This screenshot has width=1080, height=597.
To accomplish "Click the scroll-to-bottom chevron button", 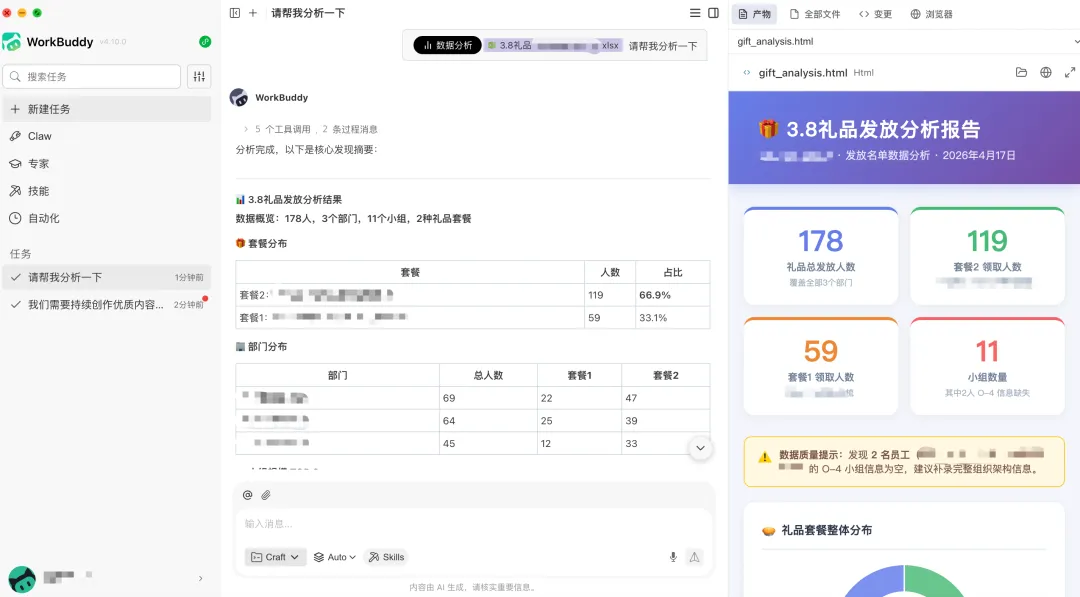I will tap(700, 448).
